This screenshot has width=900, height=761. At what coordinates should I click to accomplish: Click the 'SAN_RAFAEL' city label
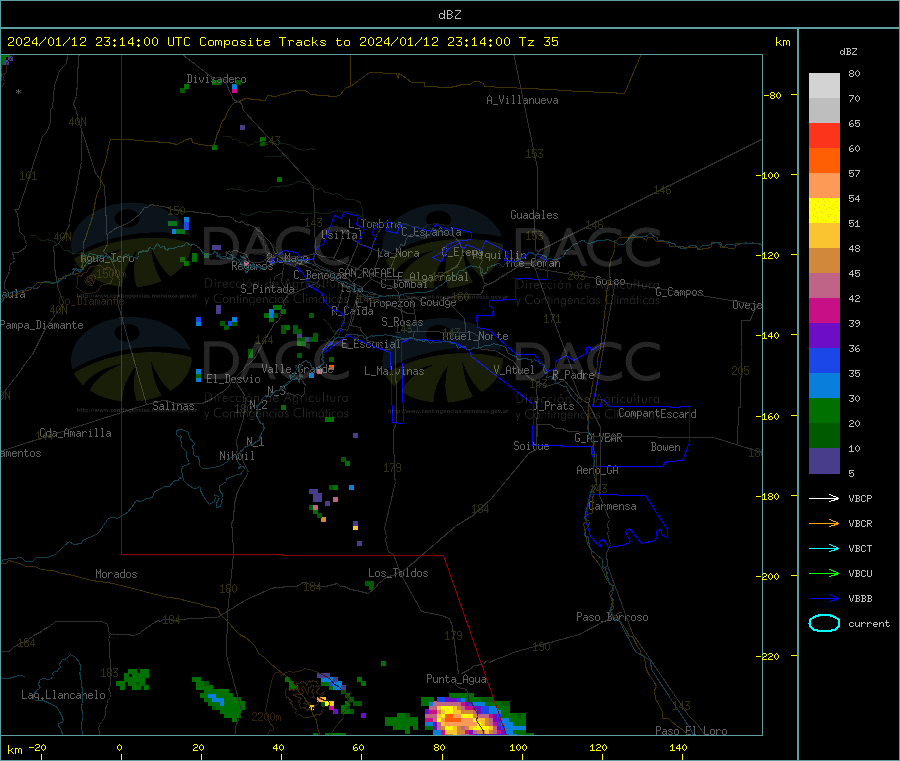point(367,273)
